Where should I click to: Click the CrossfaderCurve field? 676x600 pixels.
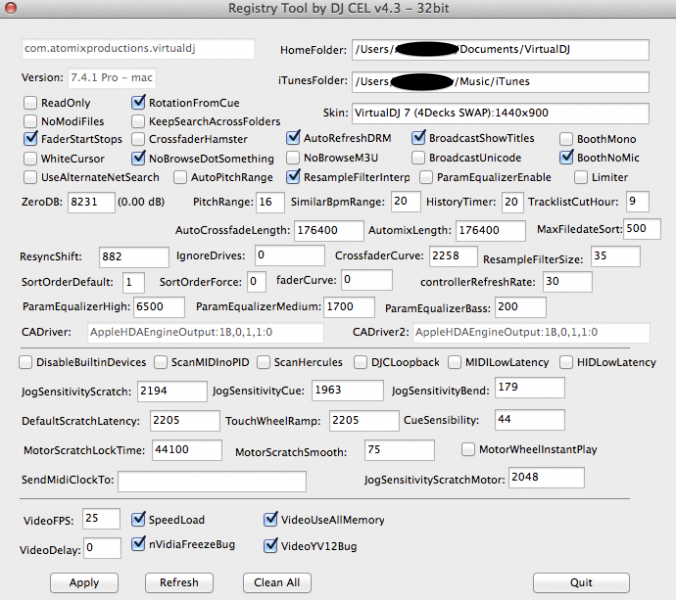[454, 256]
